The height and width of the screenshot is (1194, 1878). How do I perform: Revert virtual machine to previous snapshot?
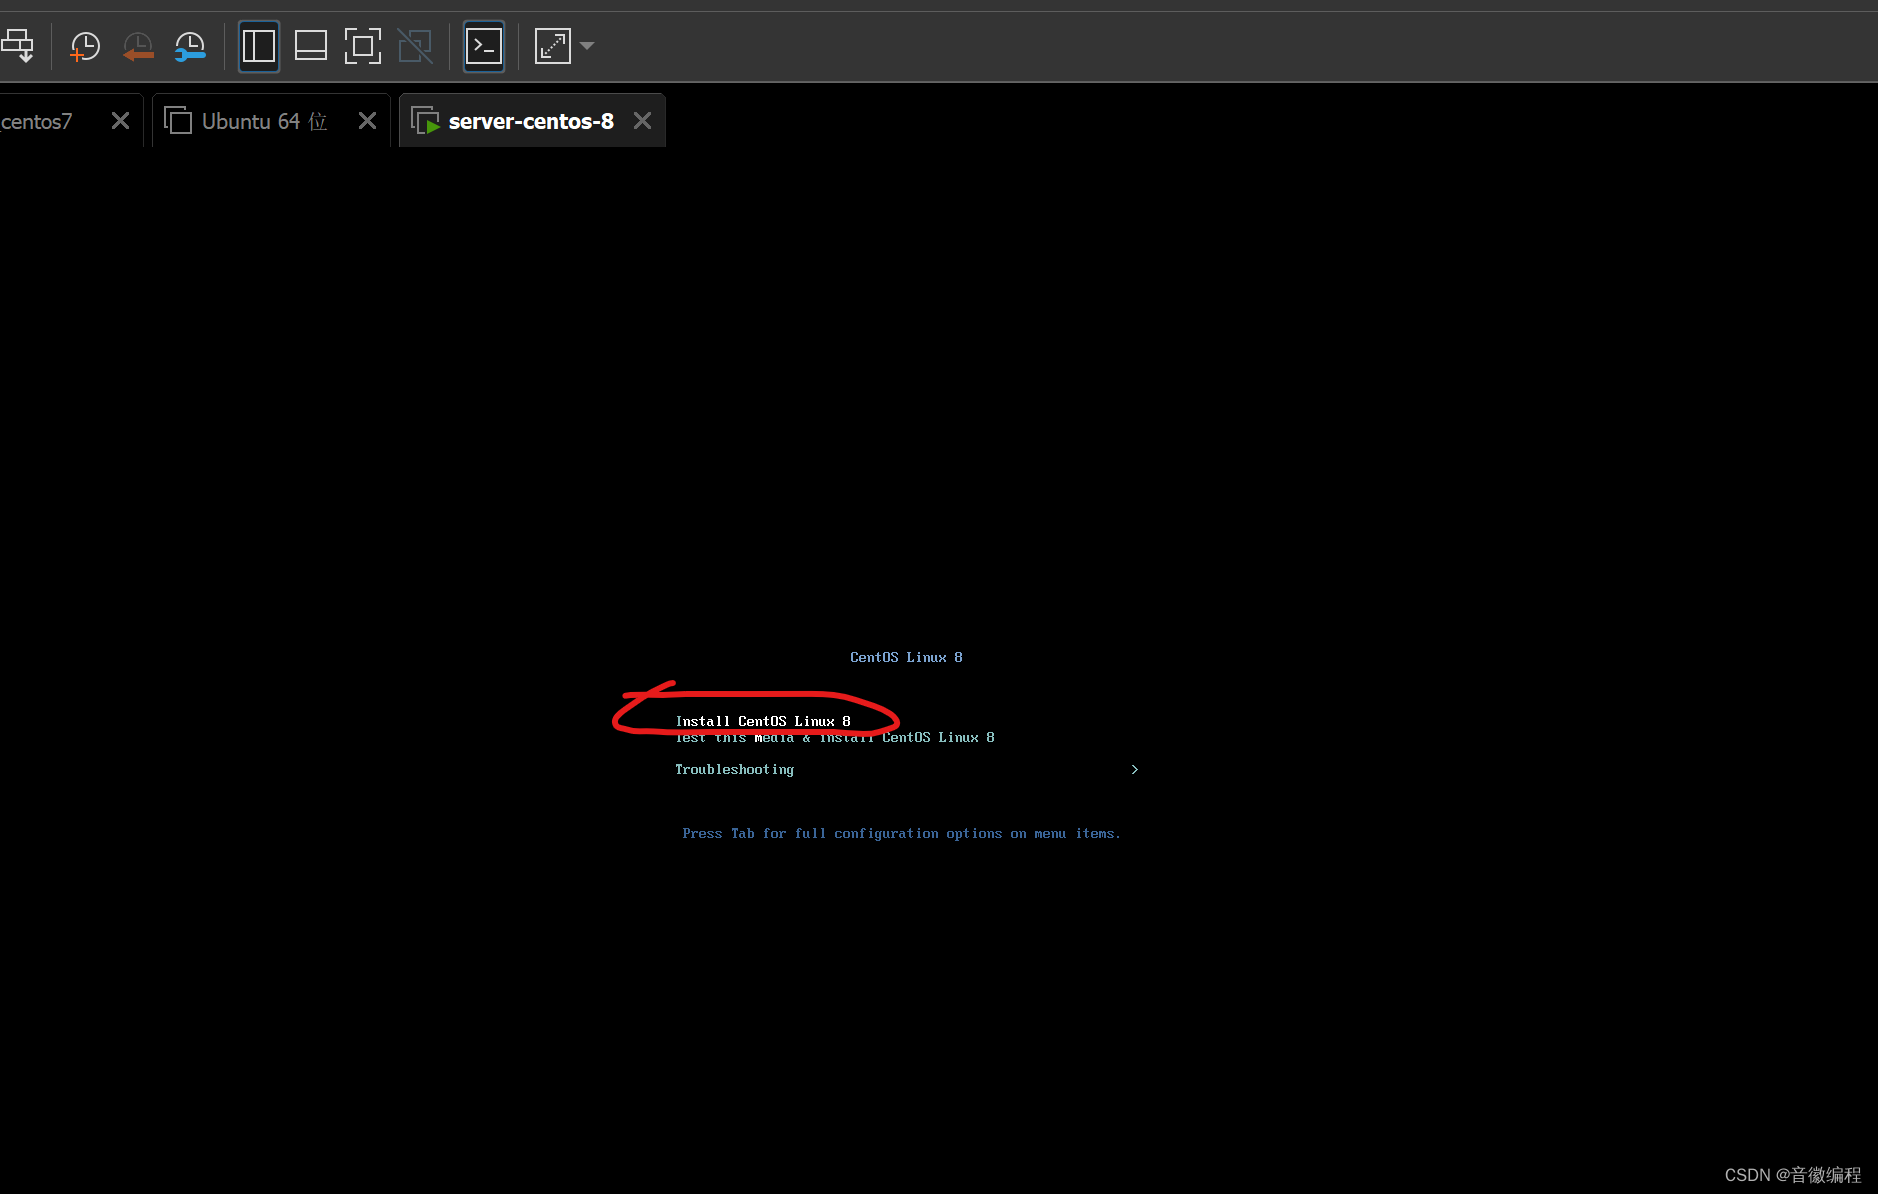pos(138,46)
